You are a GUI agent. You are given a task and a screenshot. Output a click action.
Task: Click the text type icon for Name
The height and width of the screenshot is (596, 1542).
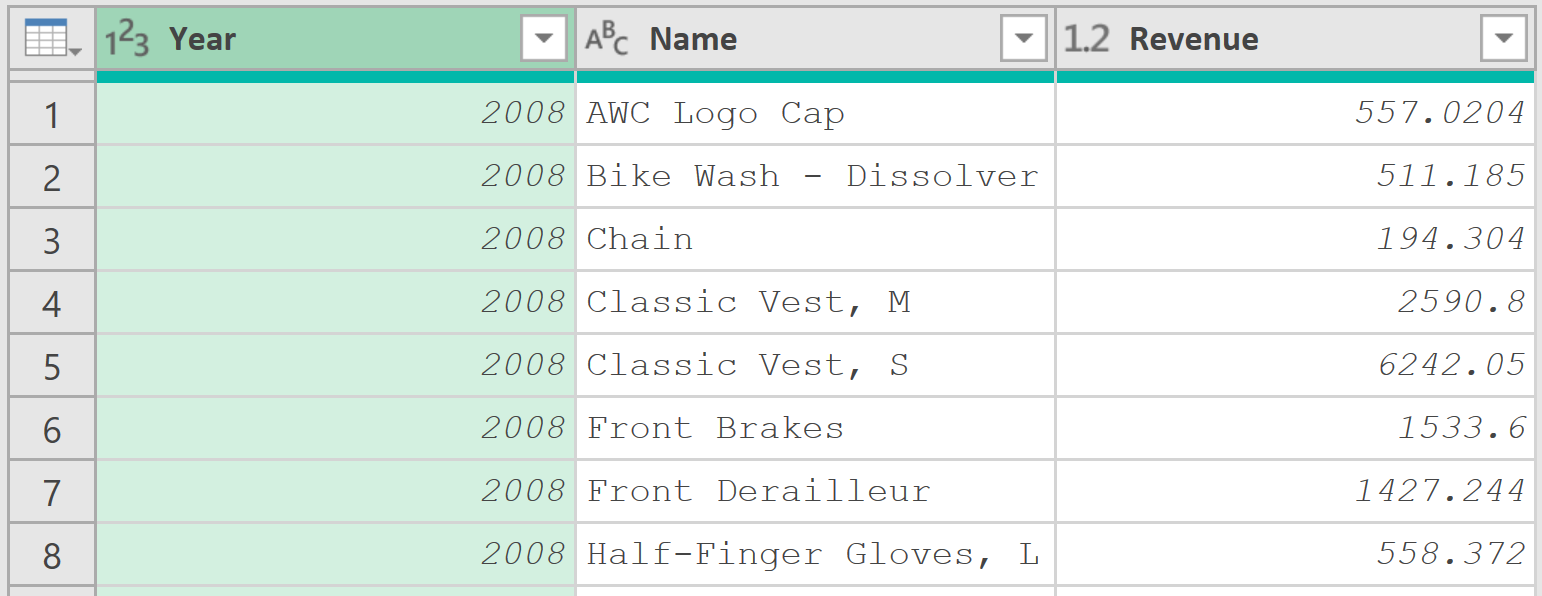607,39
